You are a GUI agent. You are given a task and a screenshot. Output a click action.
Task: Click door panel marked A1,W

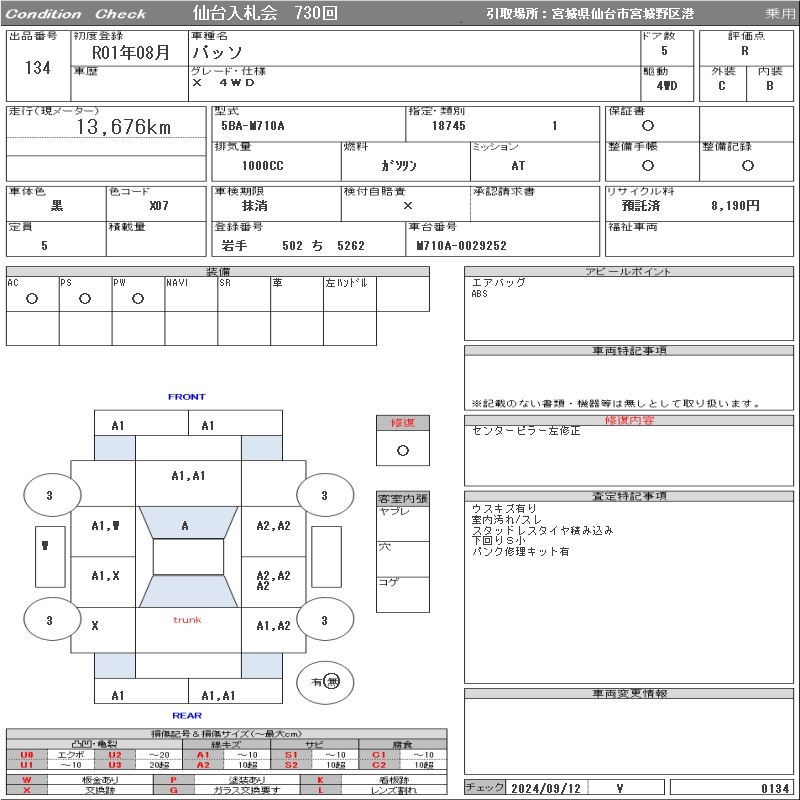103,531
